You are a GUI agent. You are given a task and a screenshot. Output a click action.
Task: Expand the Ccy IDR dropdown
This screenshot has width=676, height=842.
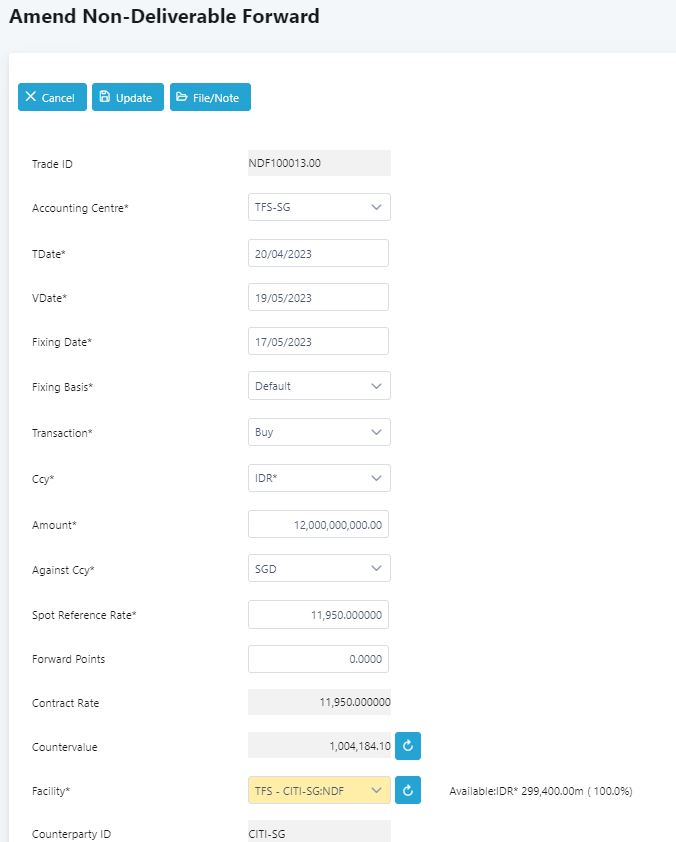click(x=319, y=478)
